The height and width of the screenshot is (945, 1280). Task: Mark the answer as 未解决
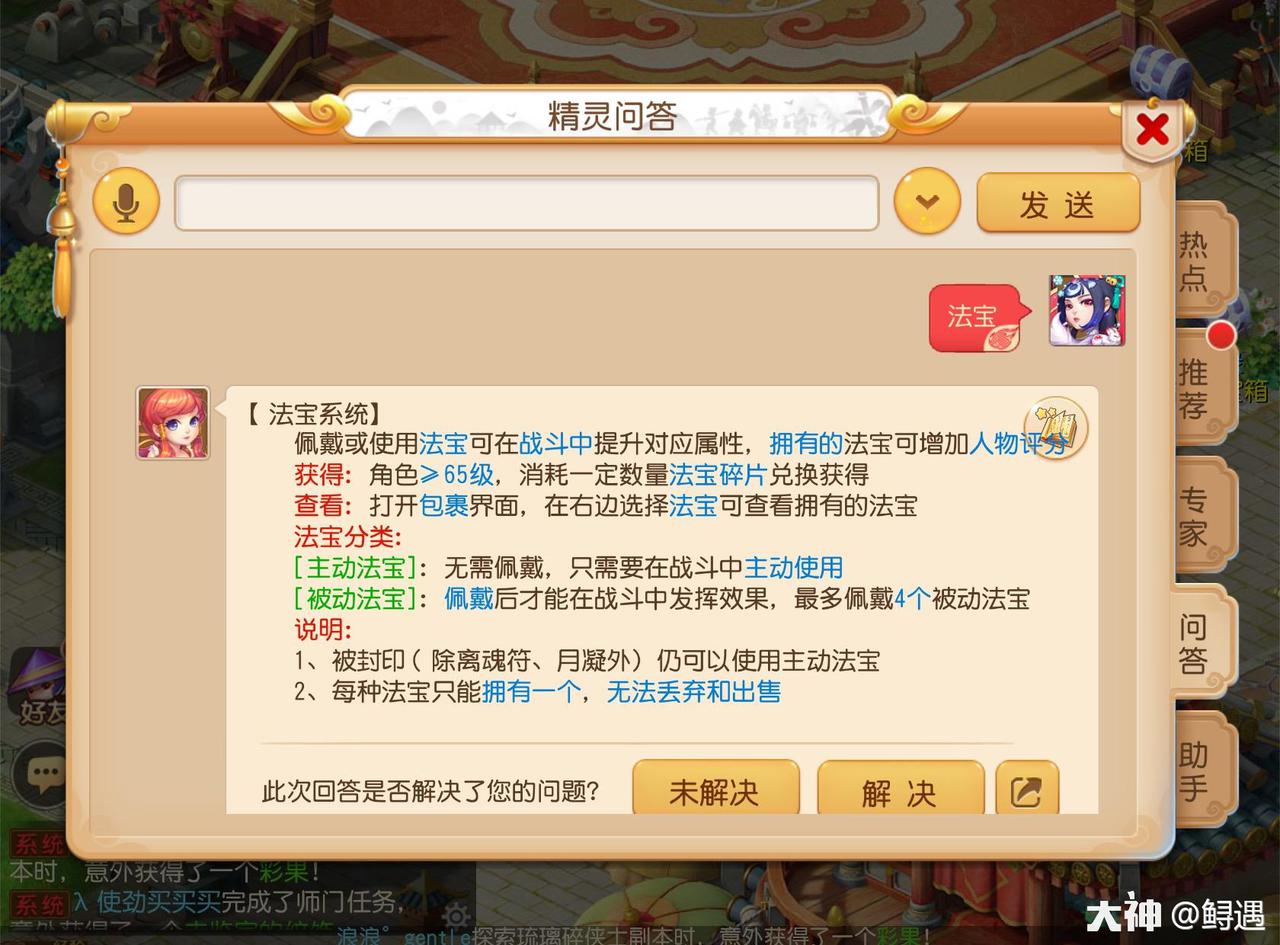[x=716, y=791]
